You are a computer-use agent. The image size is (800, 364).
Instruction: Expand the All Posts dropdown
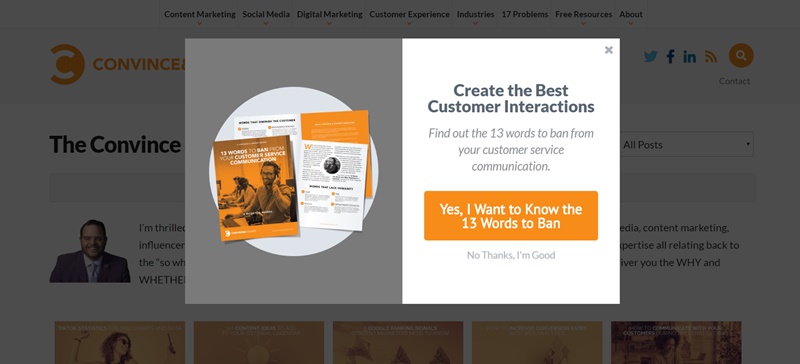(687, 144)
